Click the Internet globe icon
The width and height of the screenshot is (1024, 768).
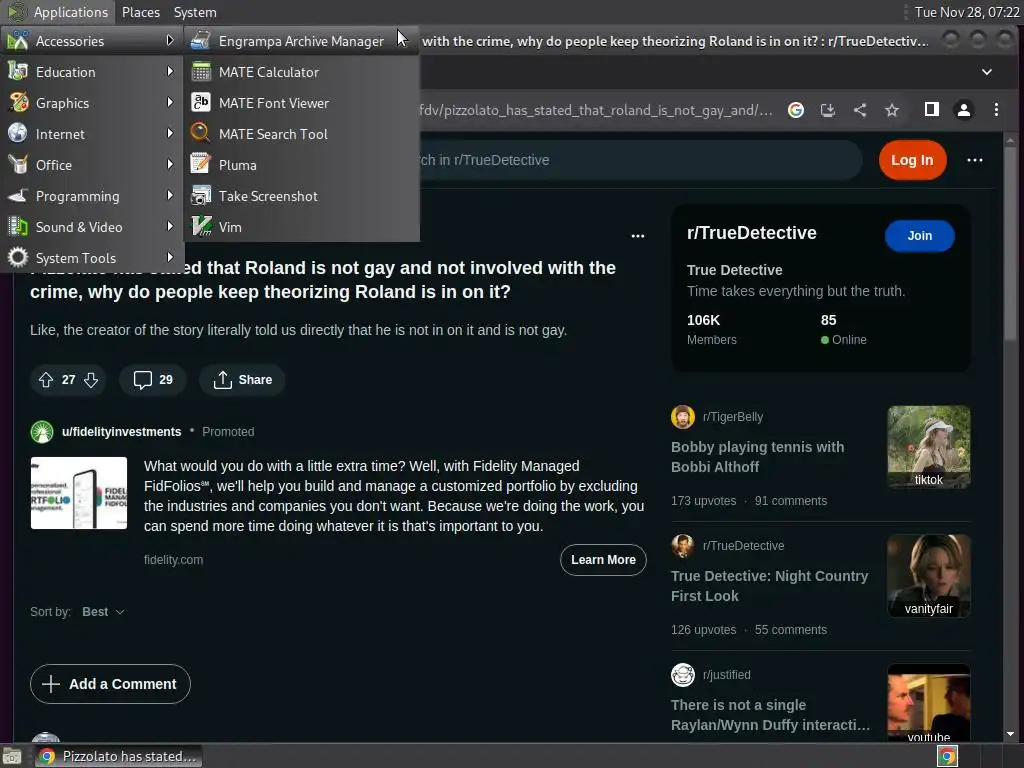tap(18, 133)
